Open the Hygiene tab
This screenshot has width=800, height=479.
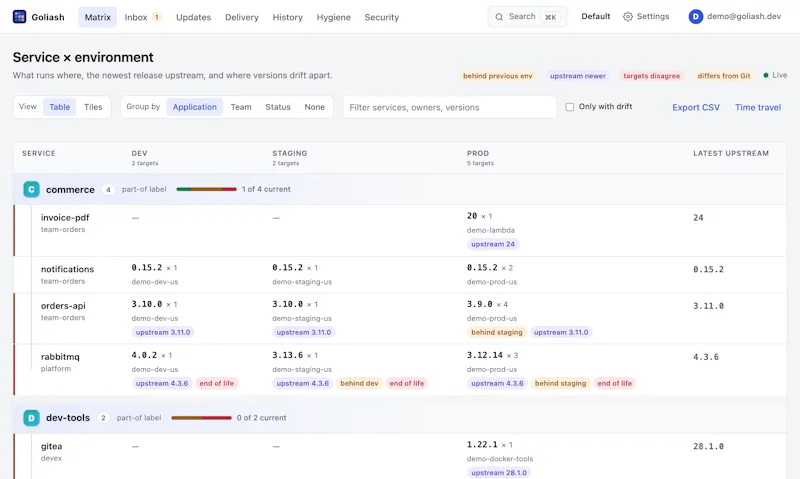[x=333, y=17]
